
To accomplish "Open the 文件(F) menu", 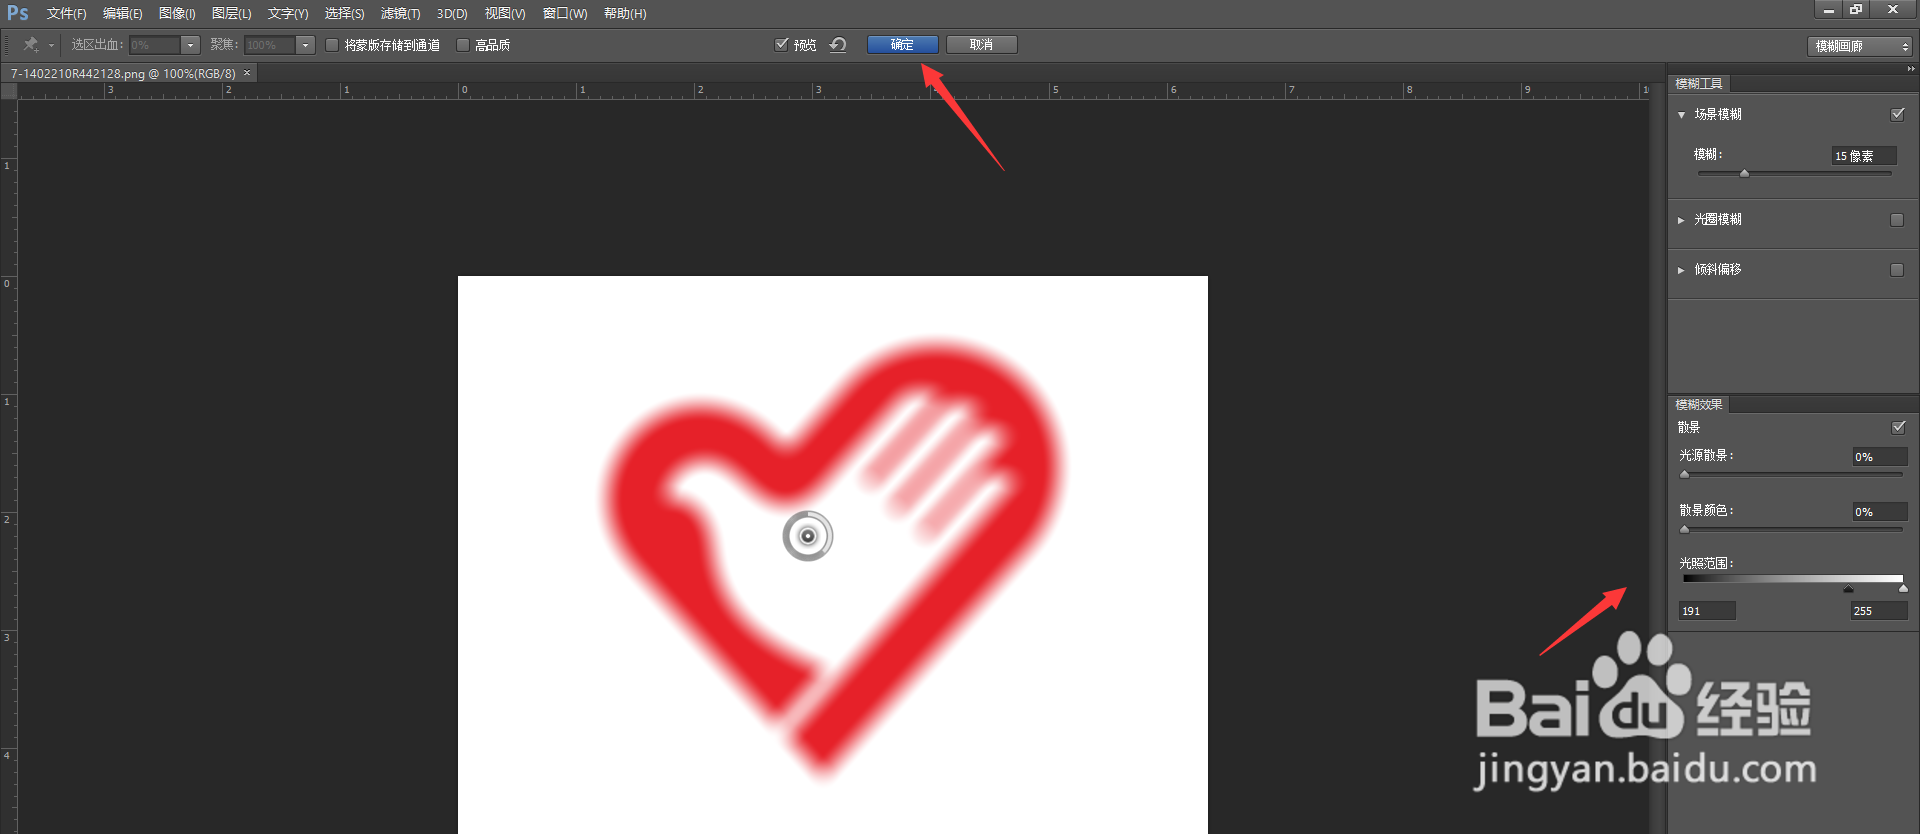I will [x=66, y=14].
